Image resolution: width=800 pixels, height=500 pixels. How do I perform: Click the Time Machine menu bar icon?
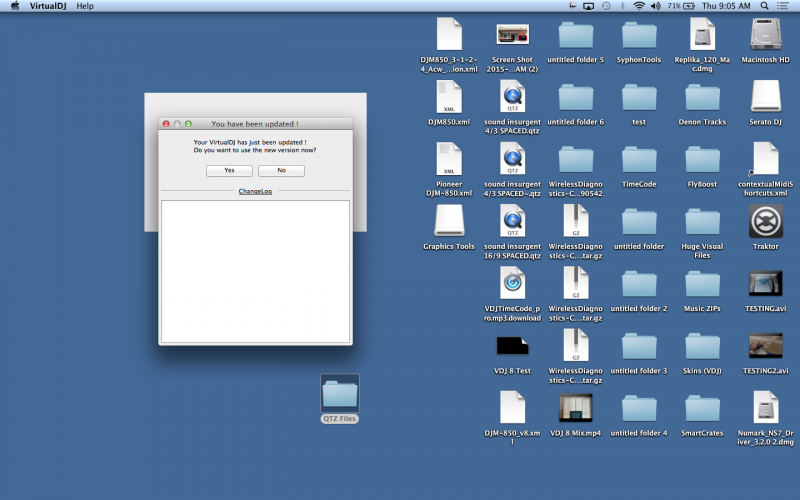606,6
